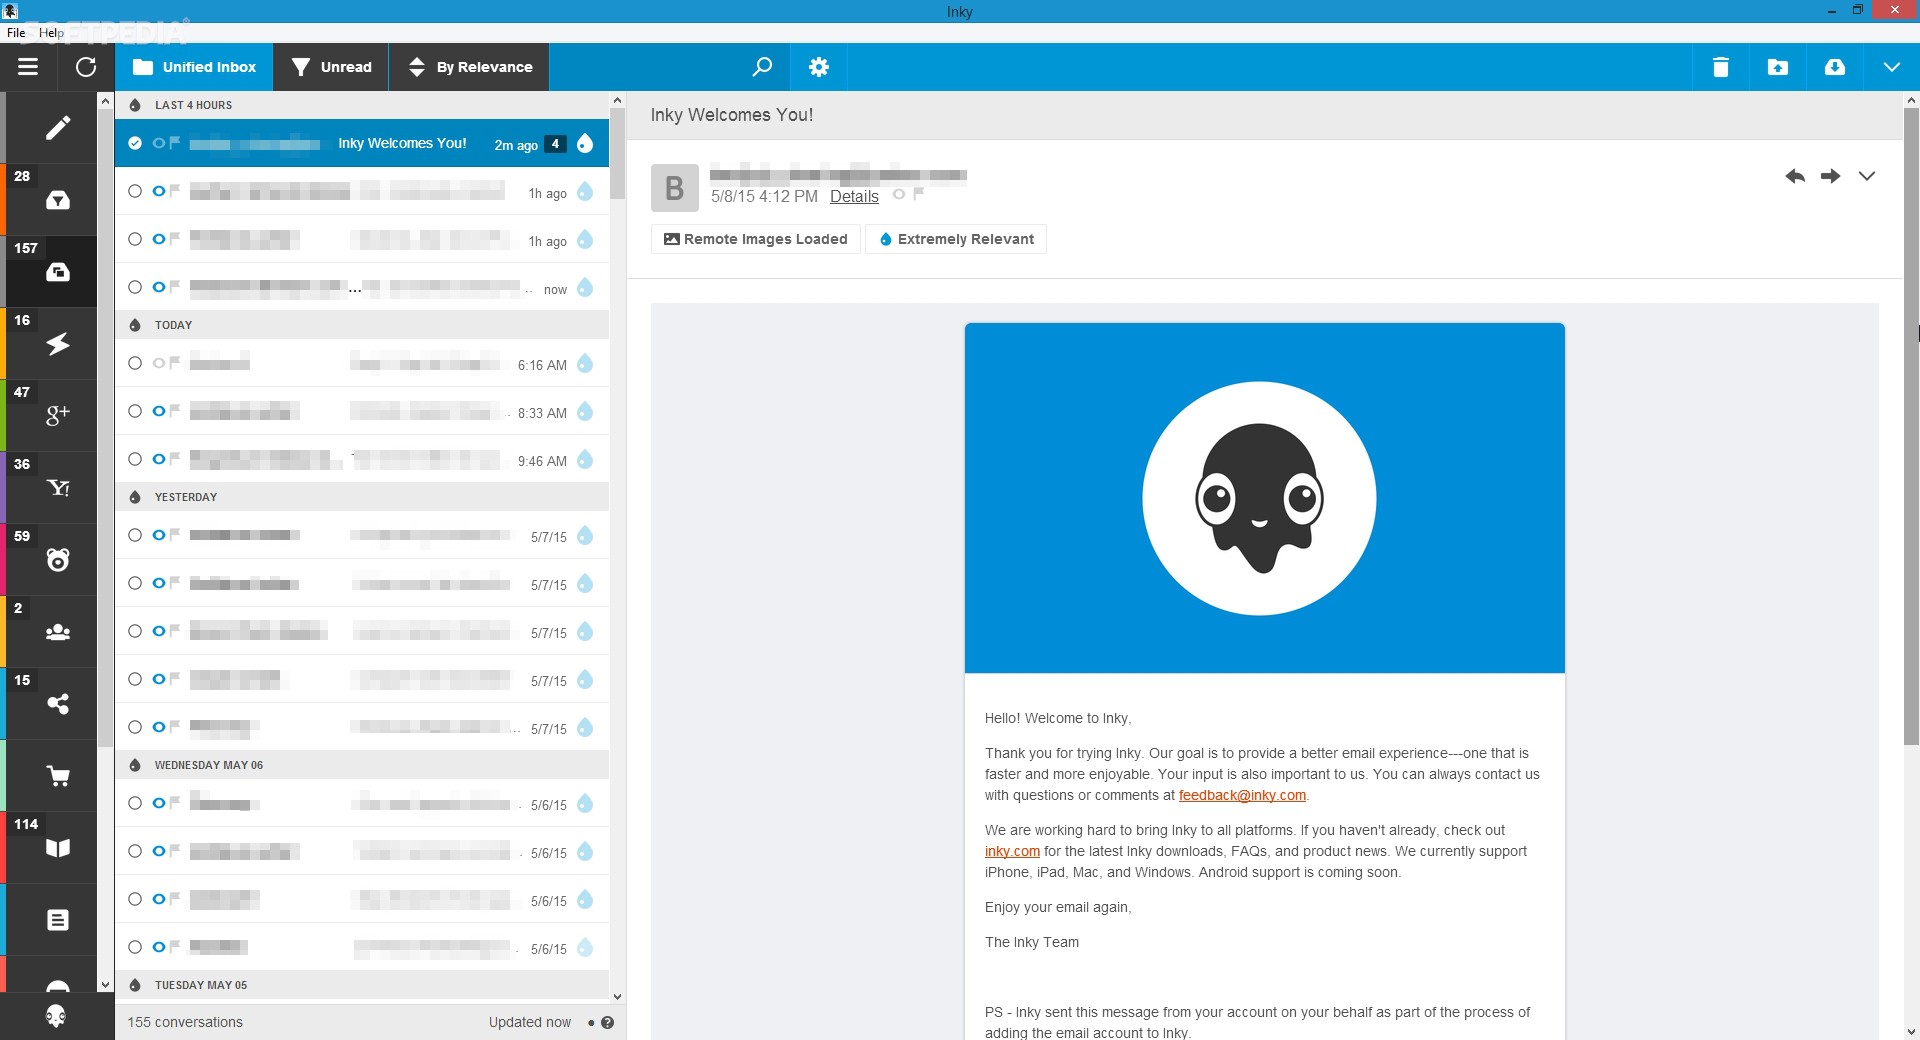Image resolution: width=1920 pixels, height=1040 pixels.
Task: Click Remote Images Loaded button
Action: coord(756,239)
